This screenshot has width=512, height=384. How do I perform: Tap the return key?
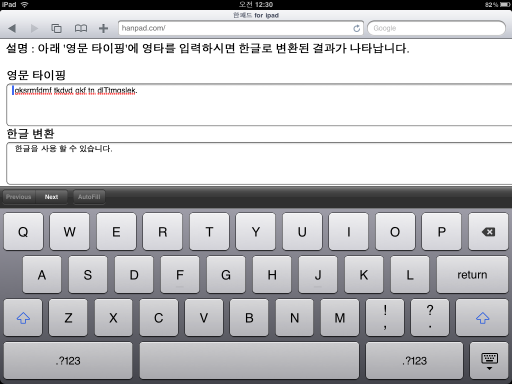click(472, 275)
